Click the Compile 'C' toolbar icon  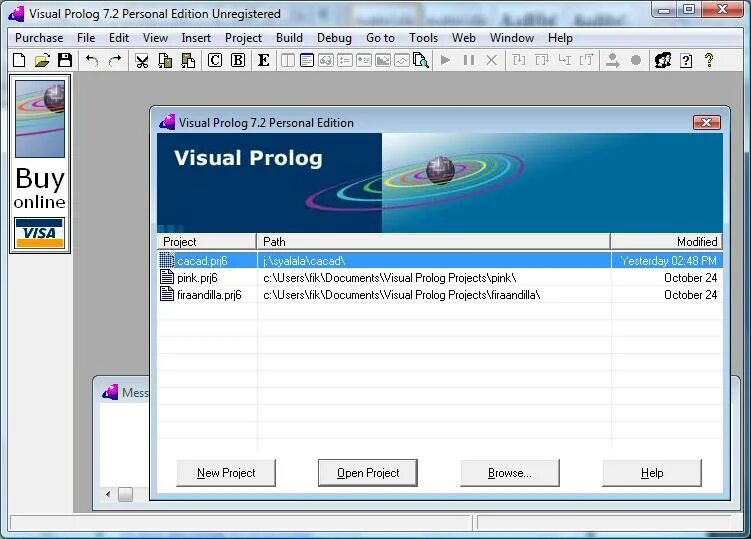[x=215, y=60]
